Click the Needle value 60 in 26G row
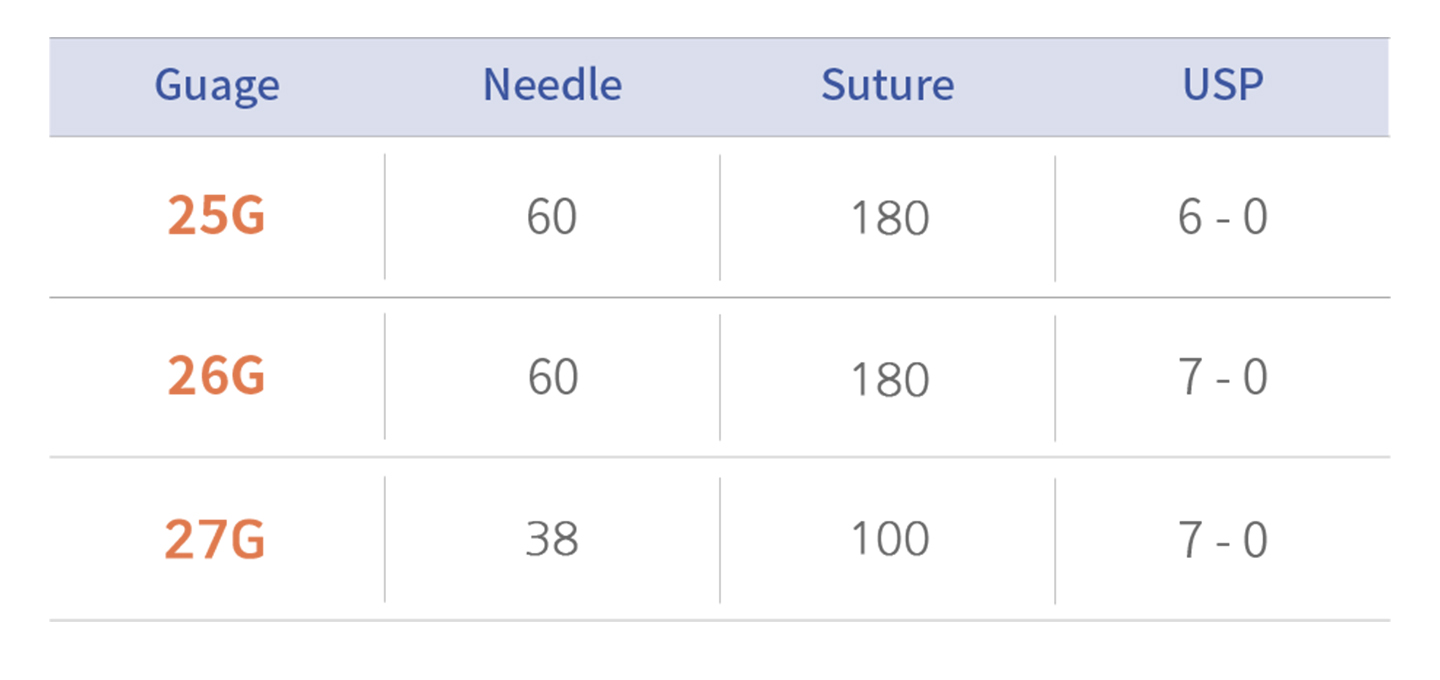This screenshot has width=1440, height=680. click(552, 378)
